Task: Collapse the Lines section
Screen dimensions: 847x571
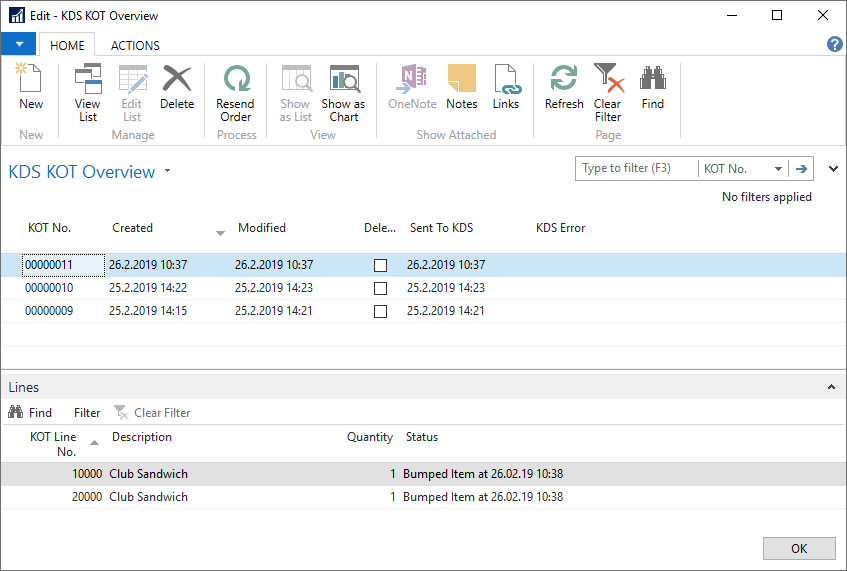Action: (x=830, y=387)
